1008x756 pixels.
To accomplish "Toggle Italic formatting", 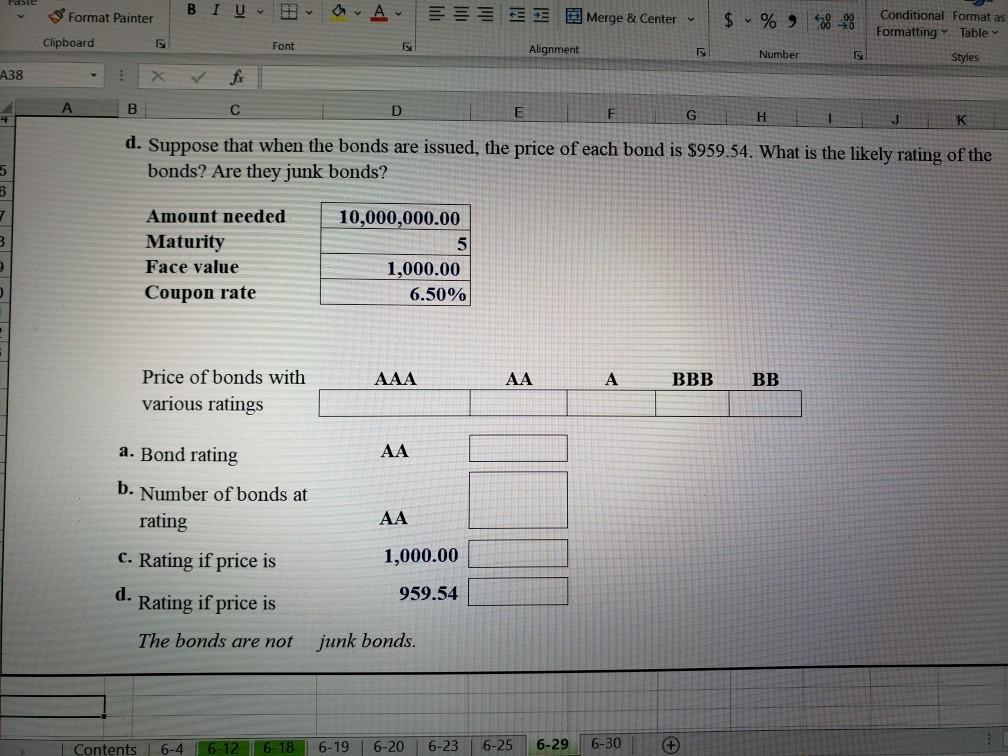I will 215,10.
